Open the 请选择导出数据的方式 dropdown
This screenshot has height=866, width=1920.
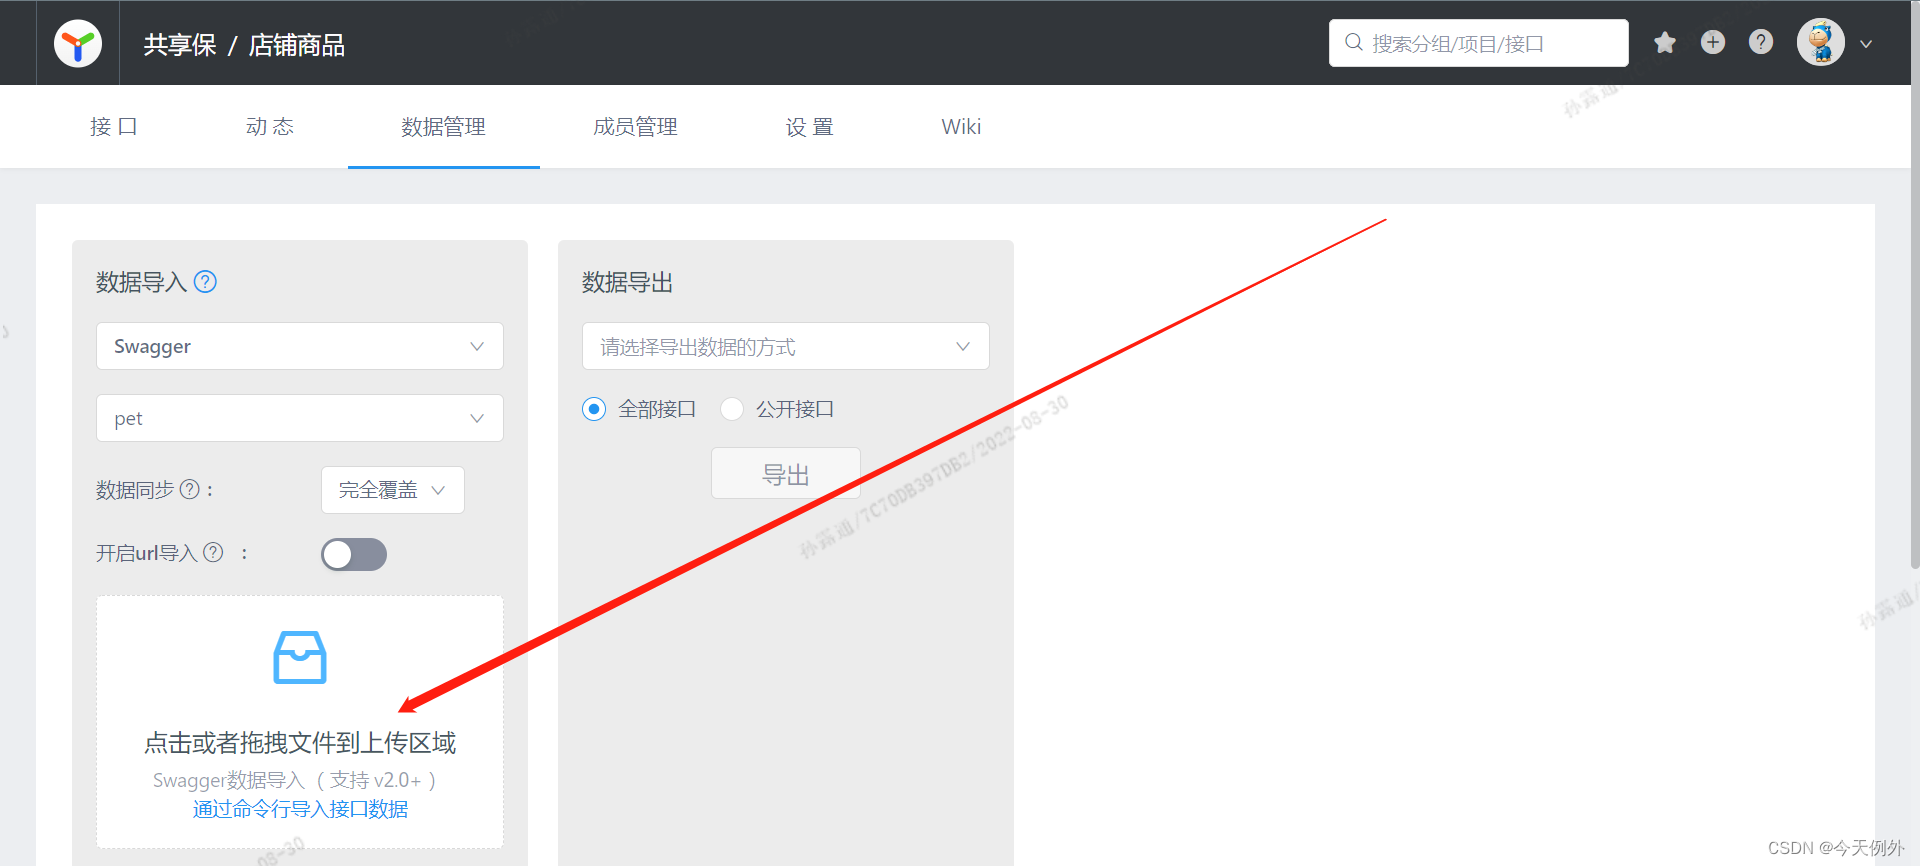(786, 346)
